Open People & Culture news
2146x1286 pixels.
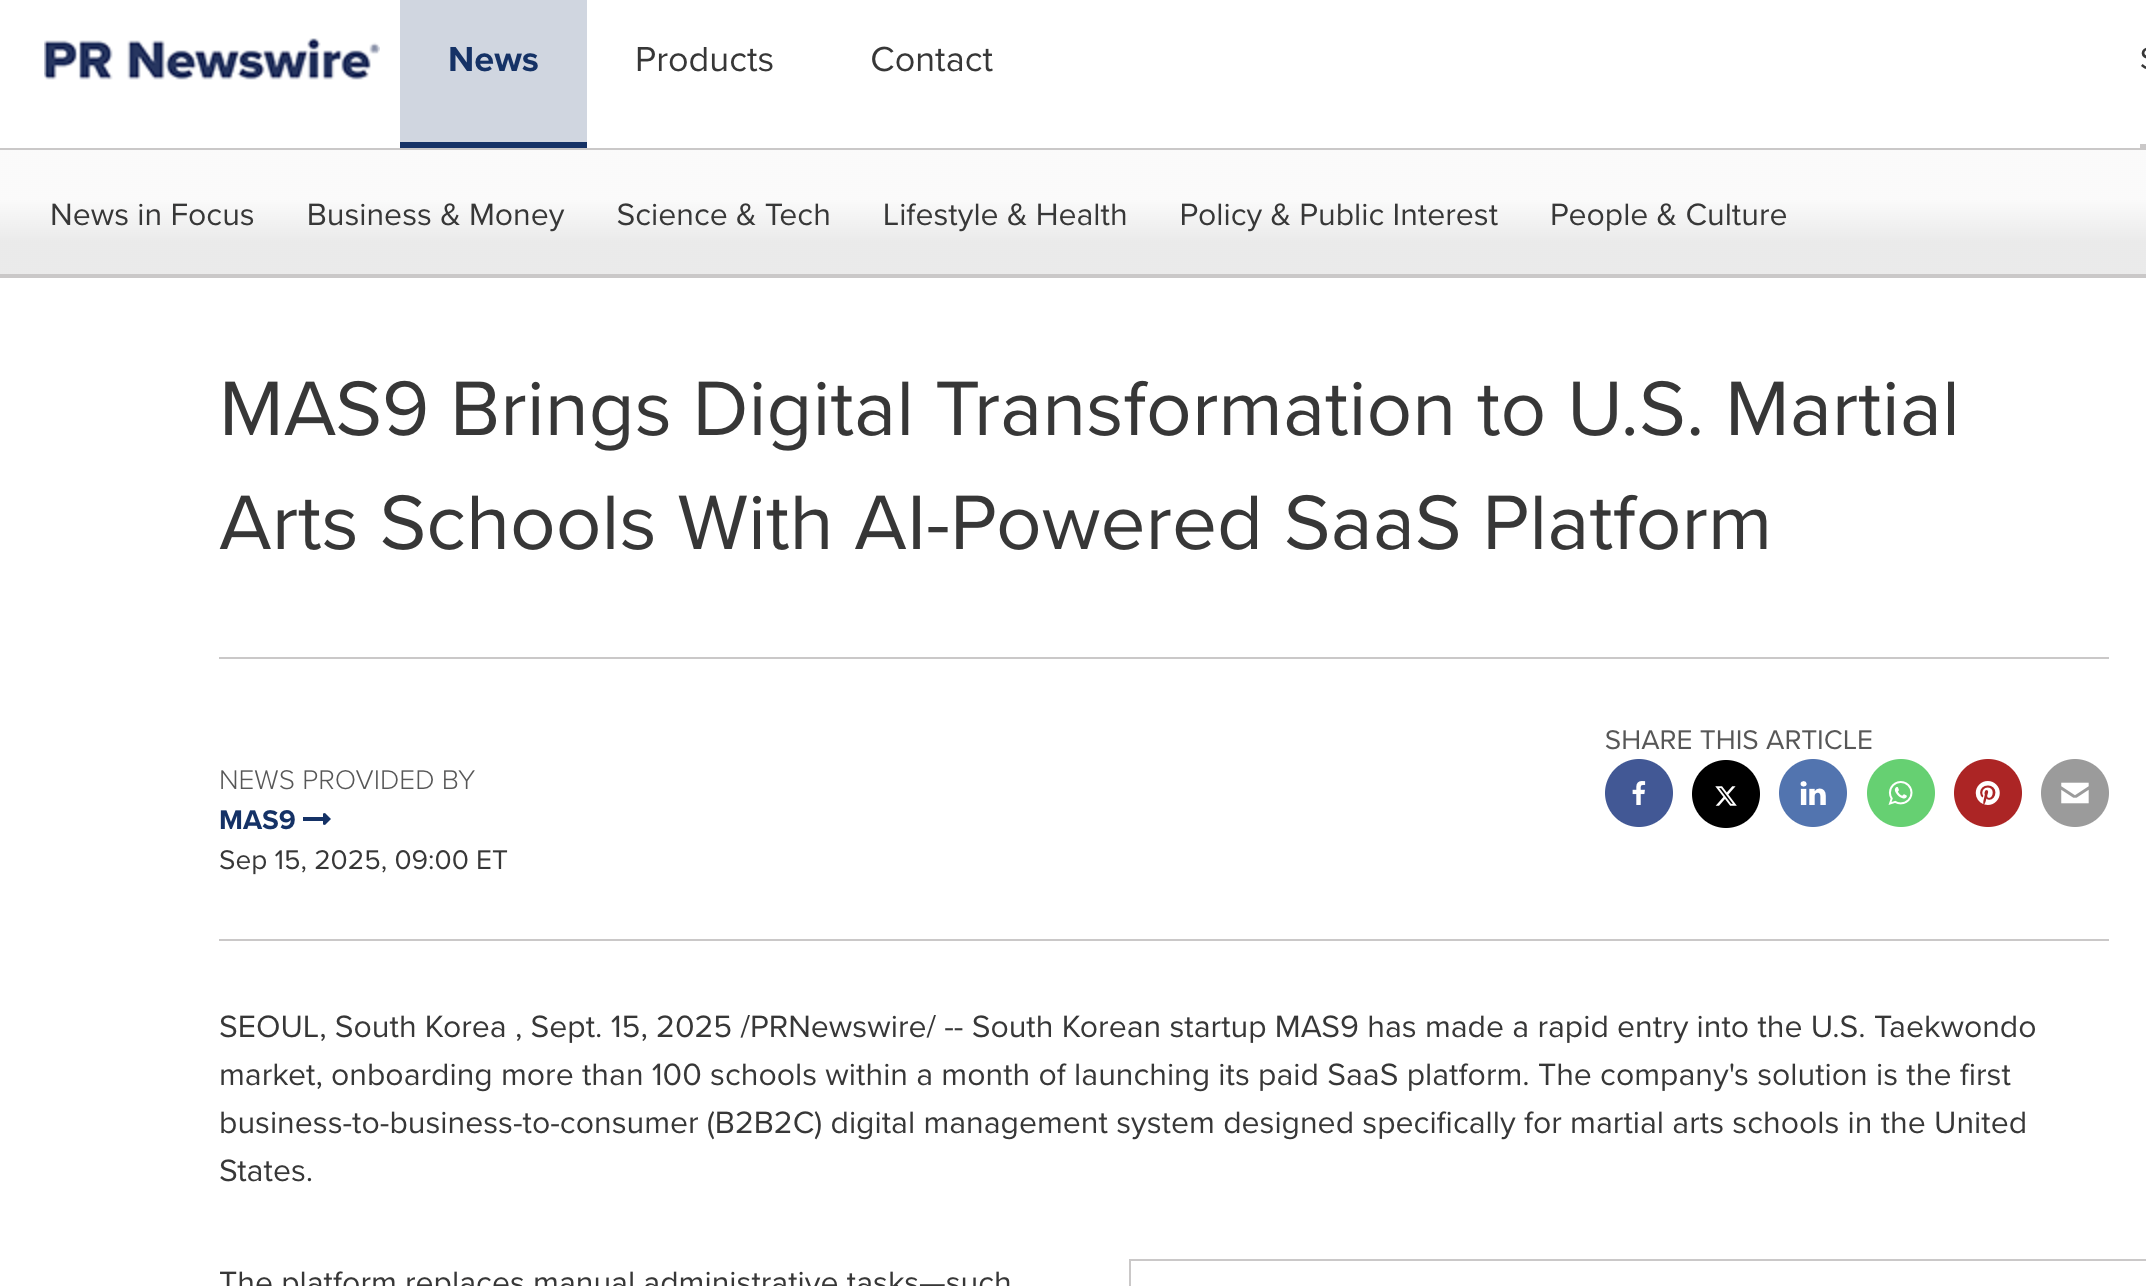1667,214
